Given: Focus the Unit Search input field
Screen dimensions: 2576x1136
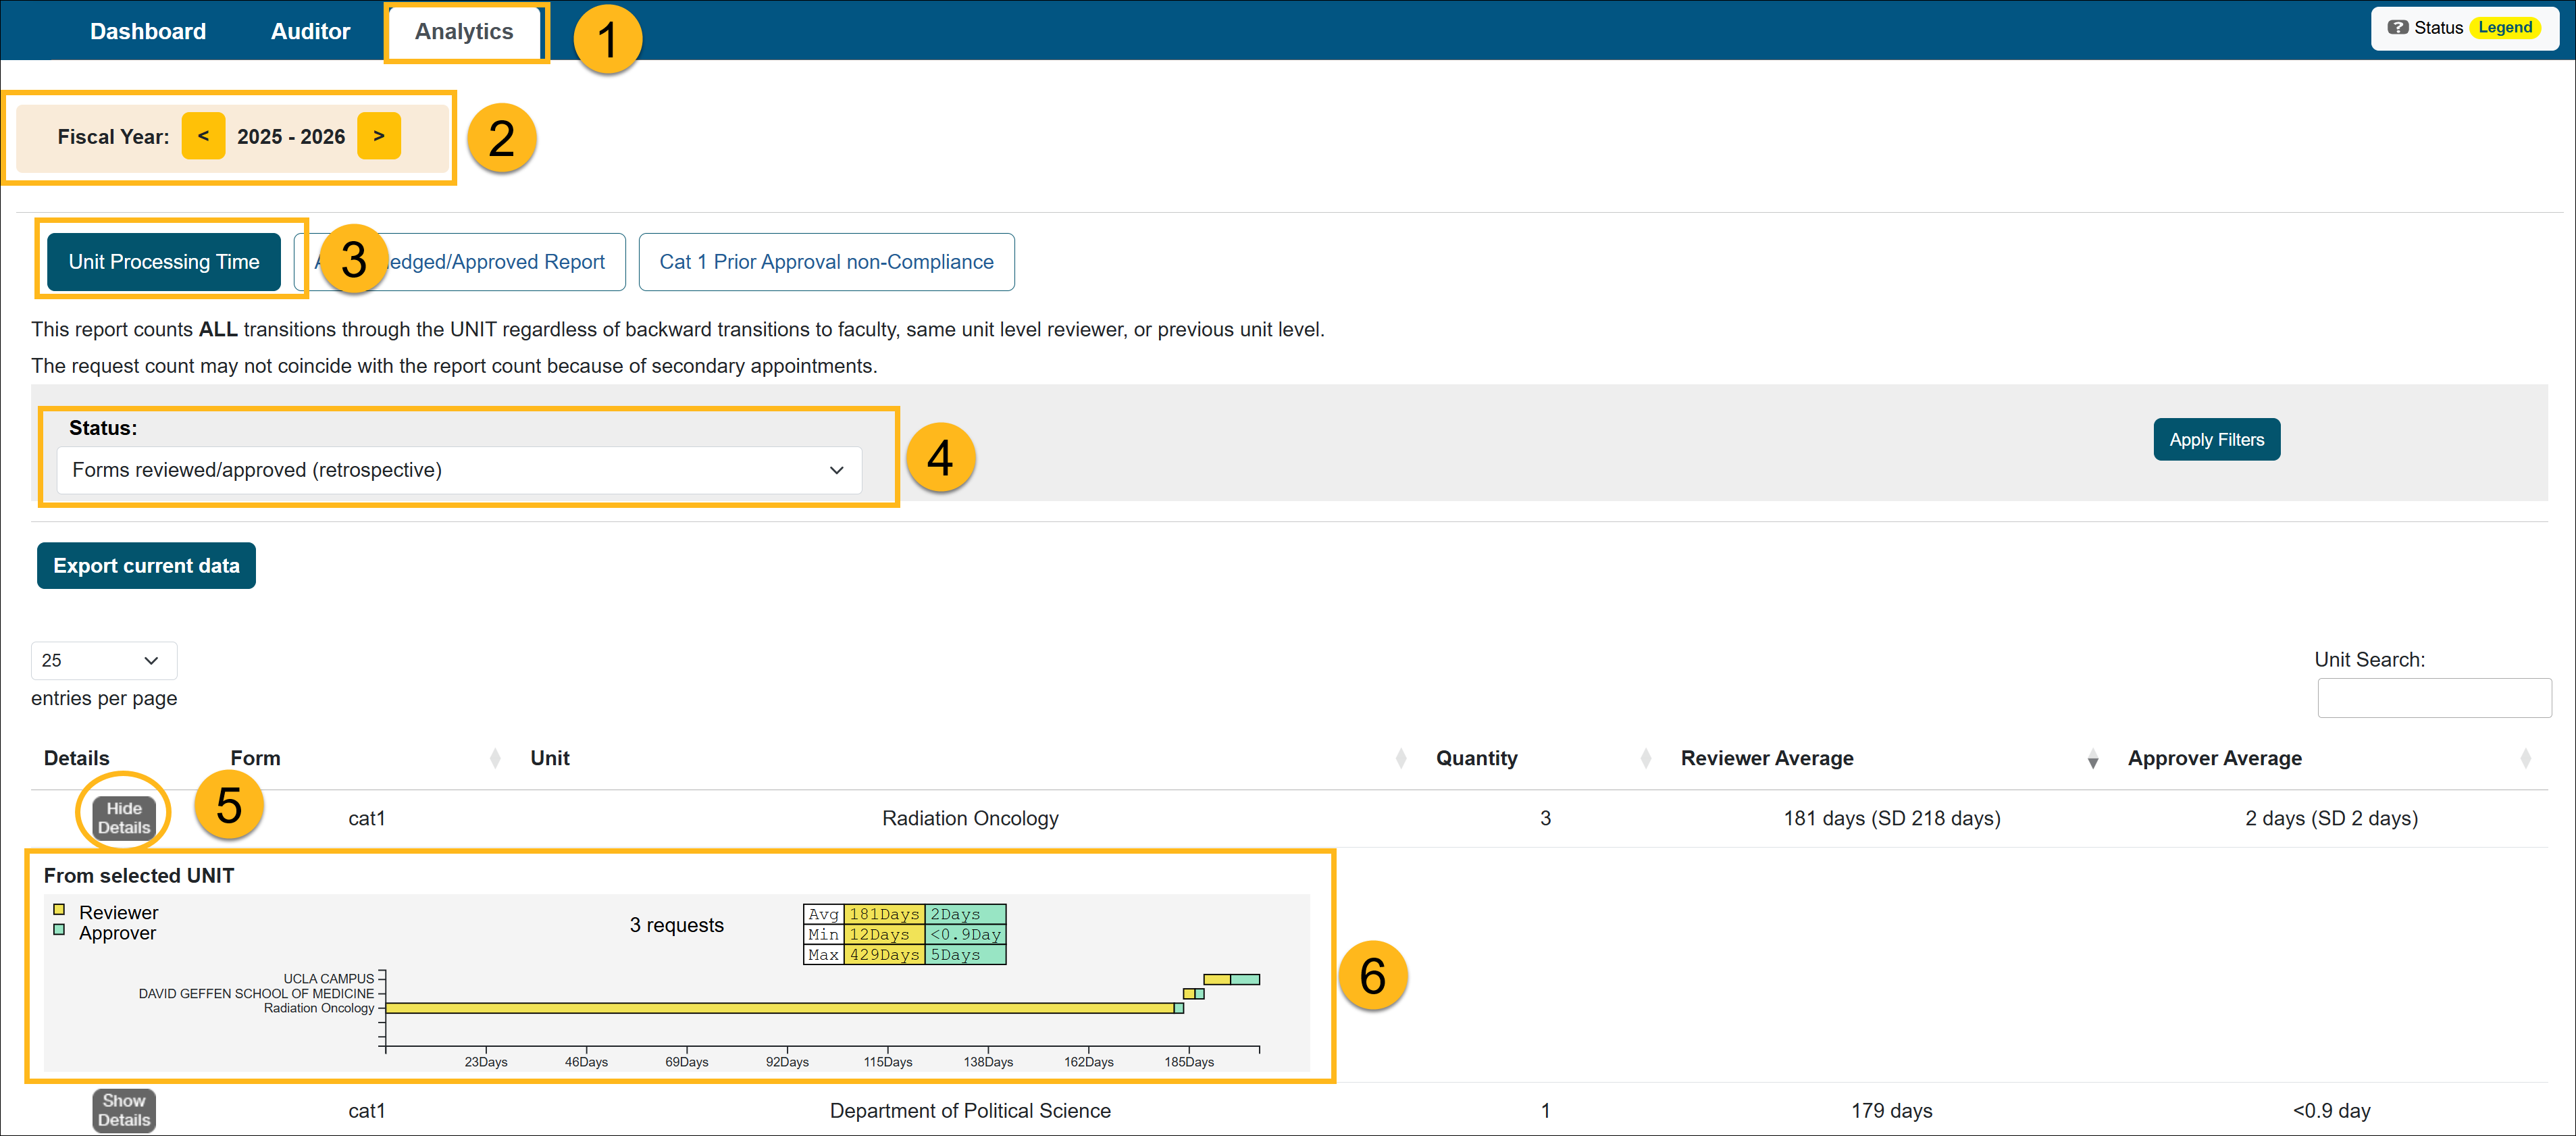Looking at the screenshot, I should point(2433,698).
